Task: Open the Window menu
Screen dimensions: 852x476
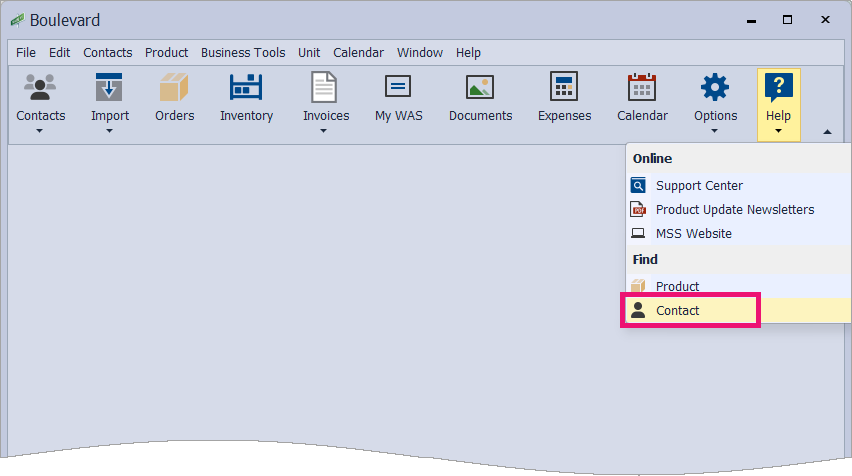Action: [x=419, y=53]
